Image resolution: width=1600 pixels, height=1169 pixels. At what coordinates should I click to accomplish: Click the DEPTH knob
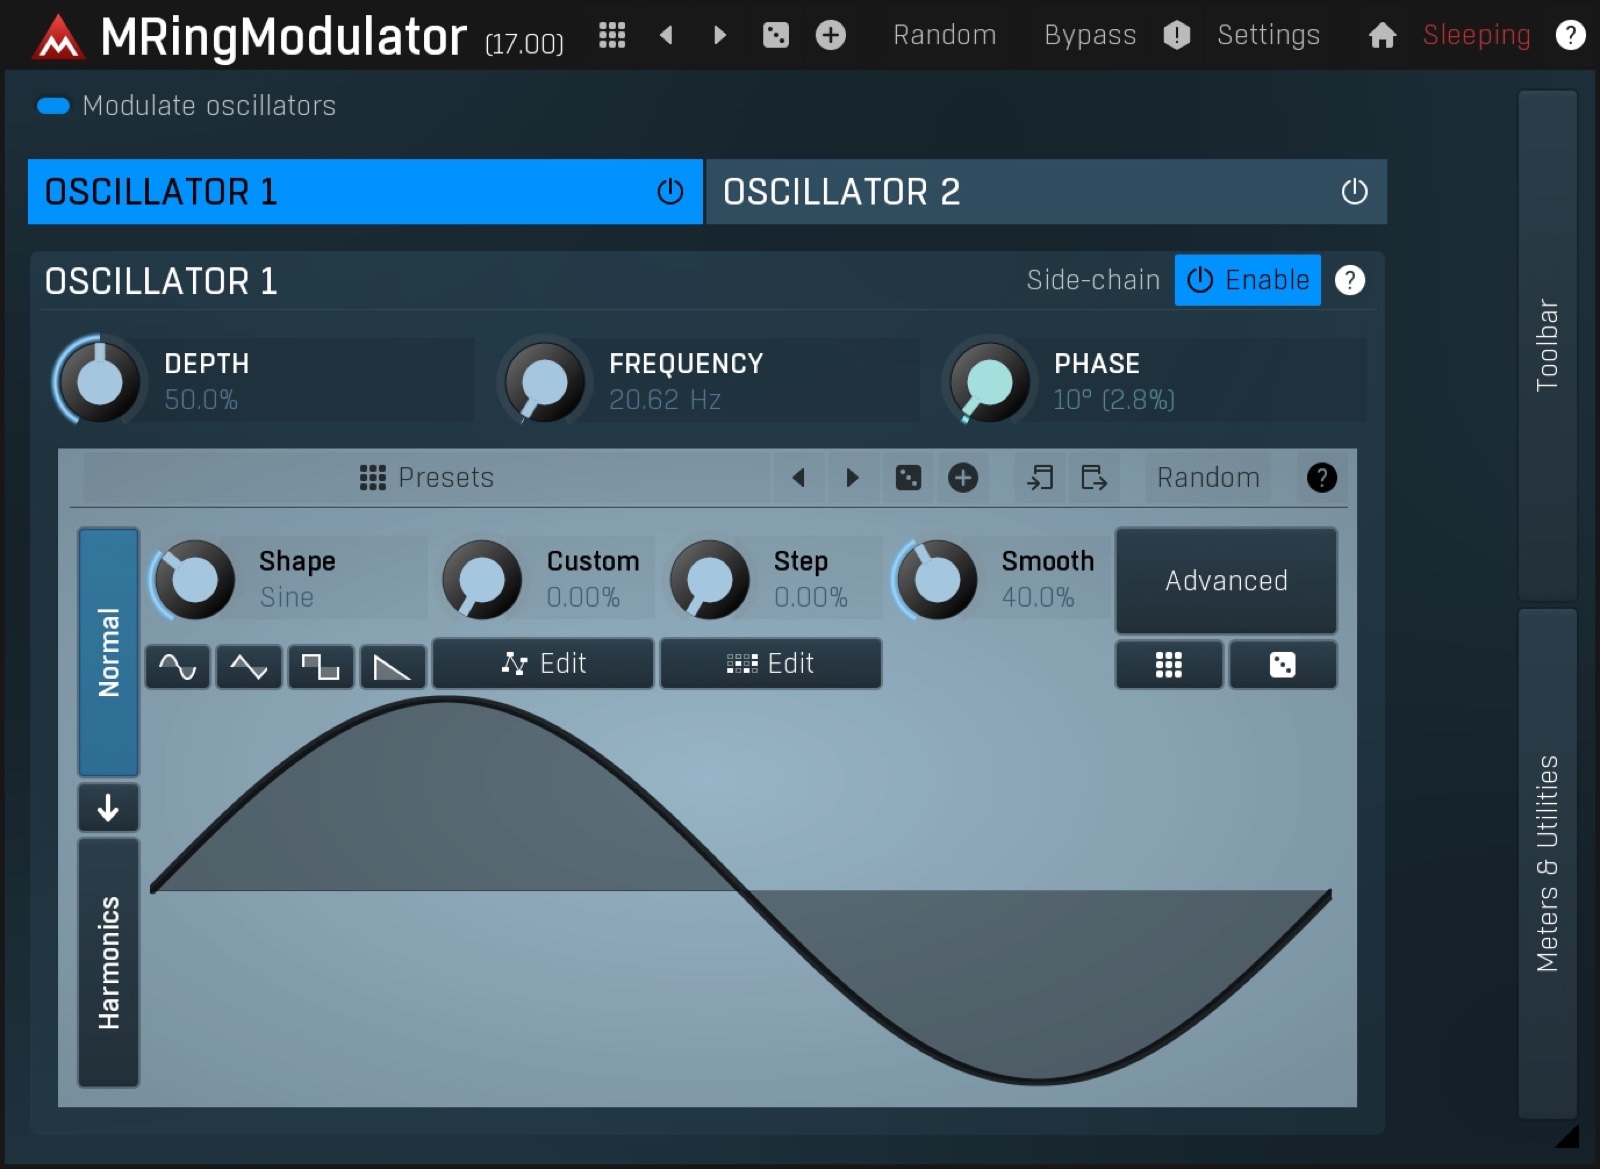point(99,381)
